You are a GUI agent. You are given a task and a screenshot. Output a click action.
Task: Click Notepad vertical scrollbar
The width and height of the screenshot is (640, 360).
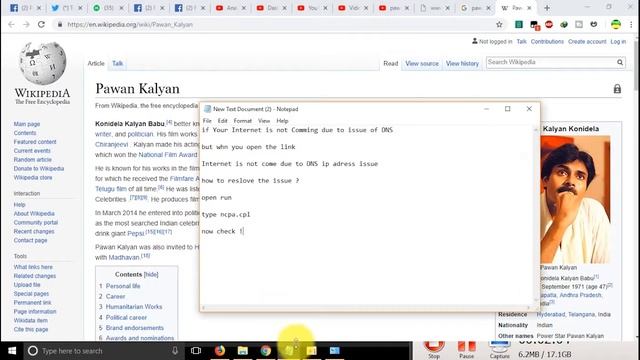pos(536,215)
